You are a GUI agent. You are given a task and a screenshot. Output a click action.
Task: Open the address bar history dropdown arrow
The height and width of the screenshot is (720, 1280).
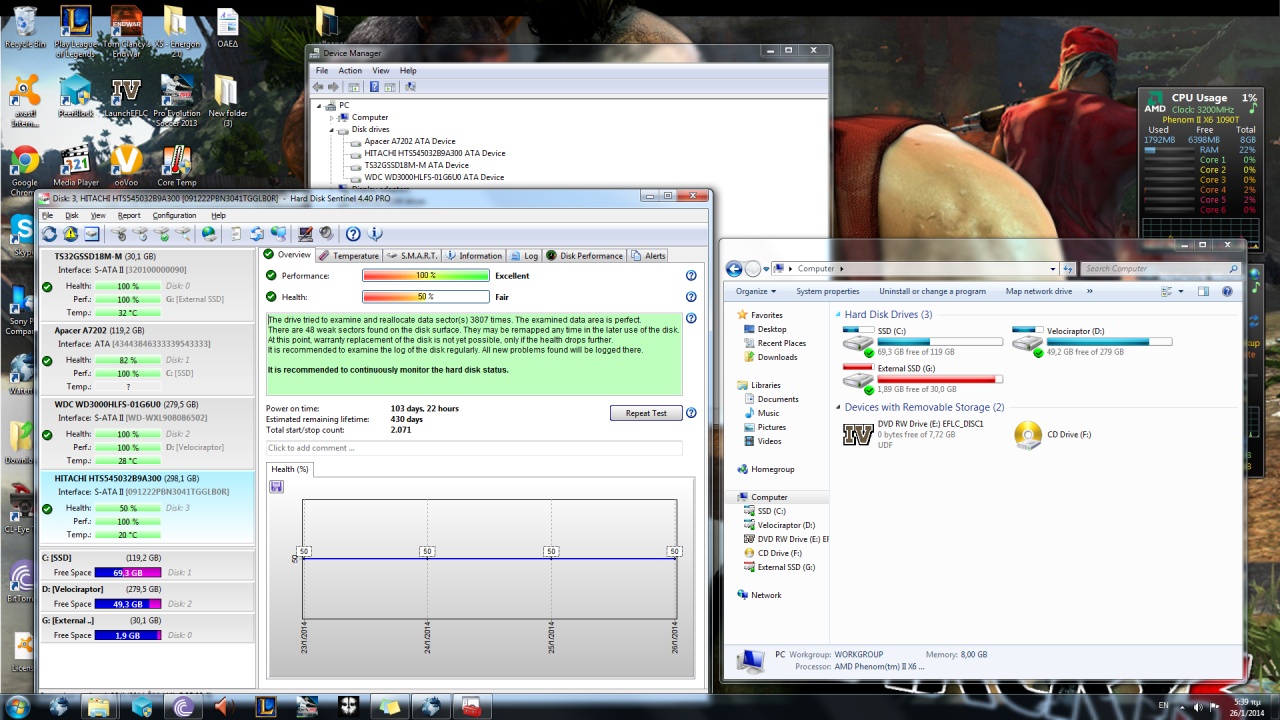[x=1052, y=268]
